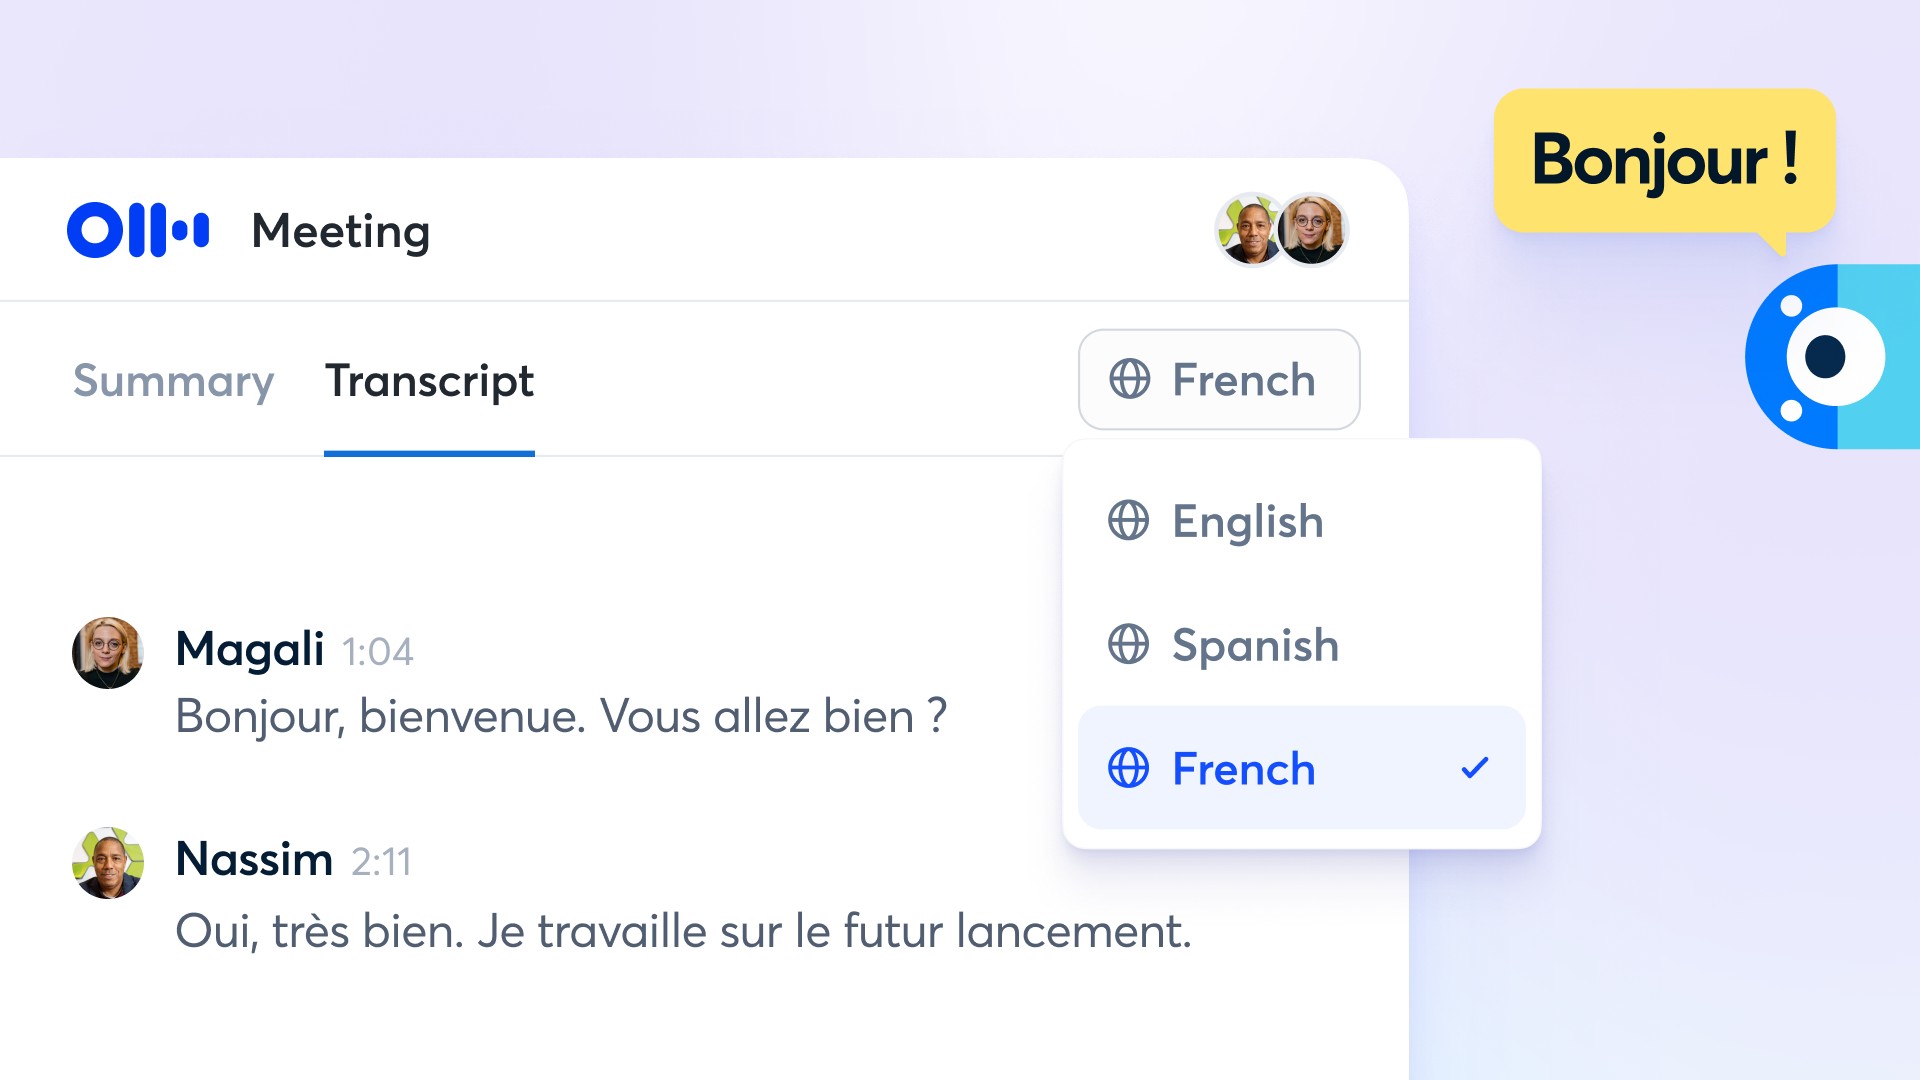Open the Transcript tab
Screen dimensions: 1920x1080
[429, 381]
